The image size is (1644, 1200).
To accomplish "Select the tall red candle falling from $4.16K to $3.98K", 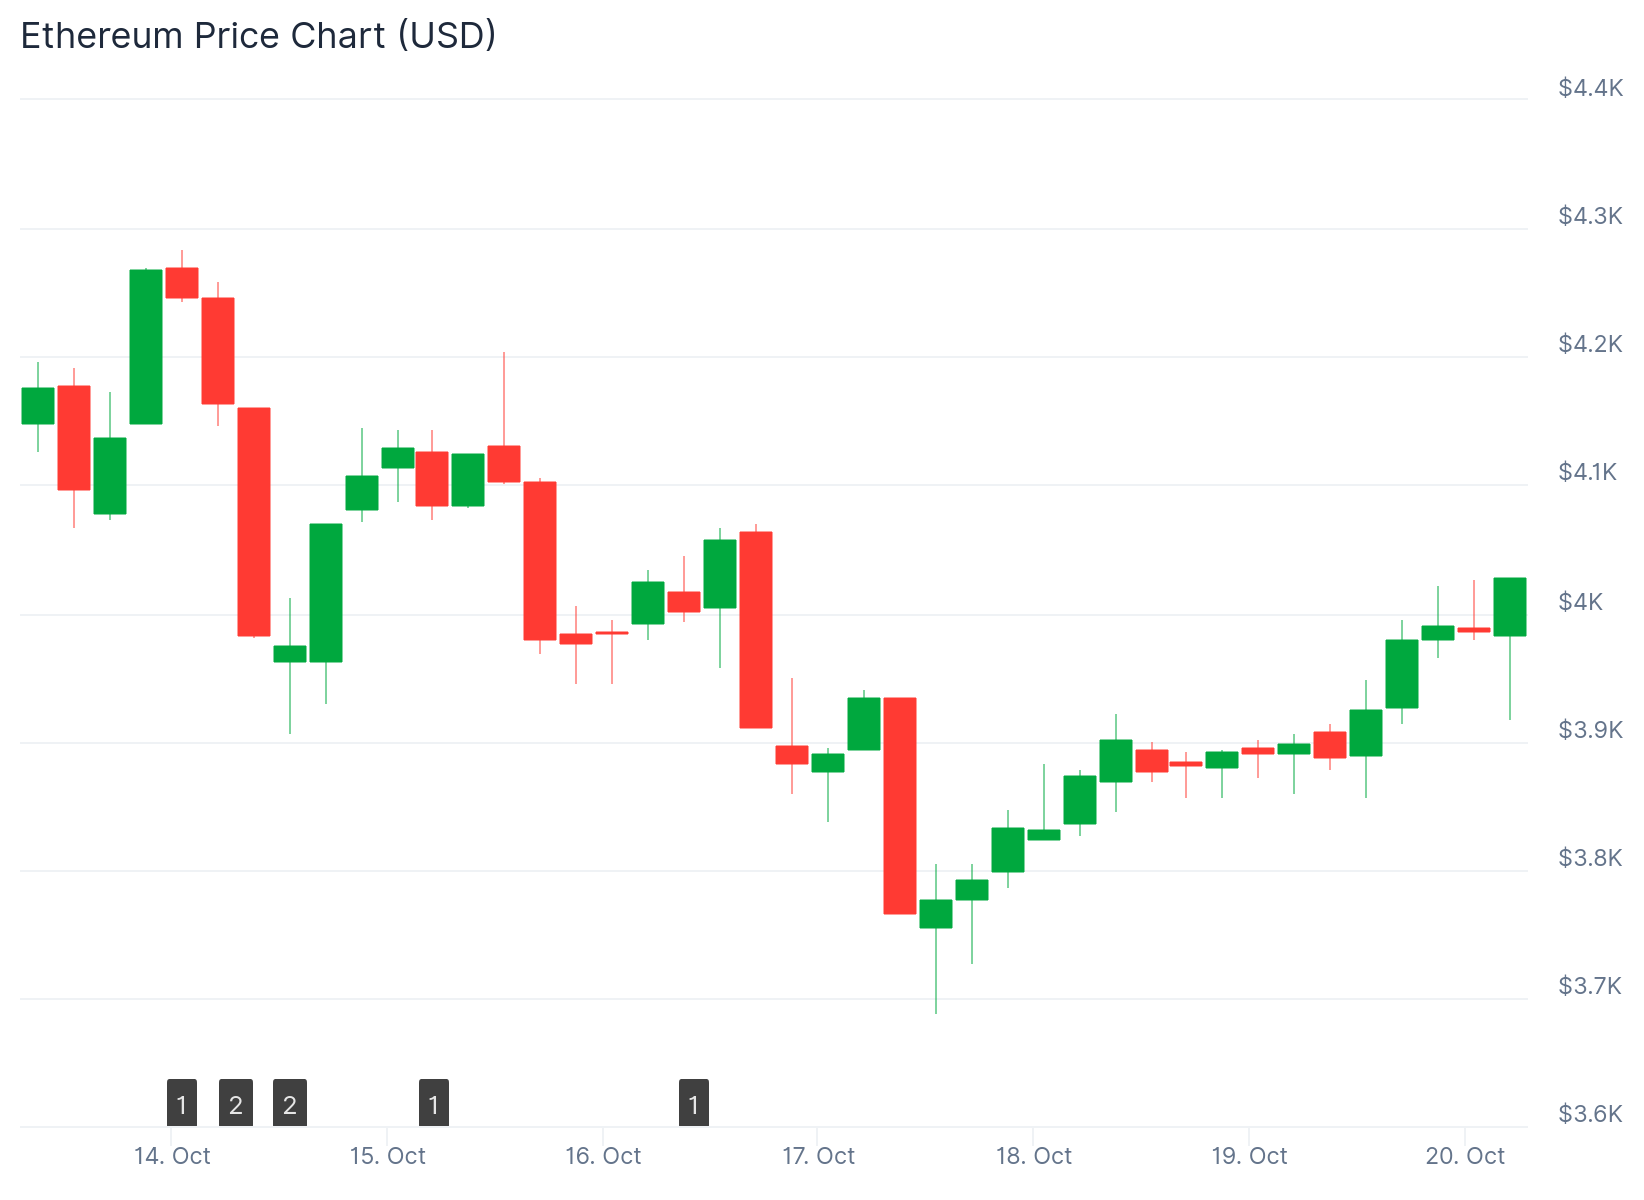I will pyautogui.click(x=254, y=521).
